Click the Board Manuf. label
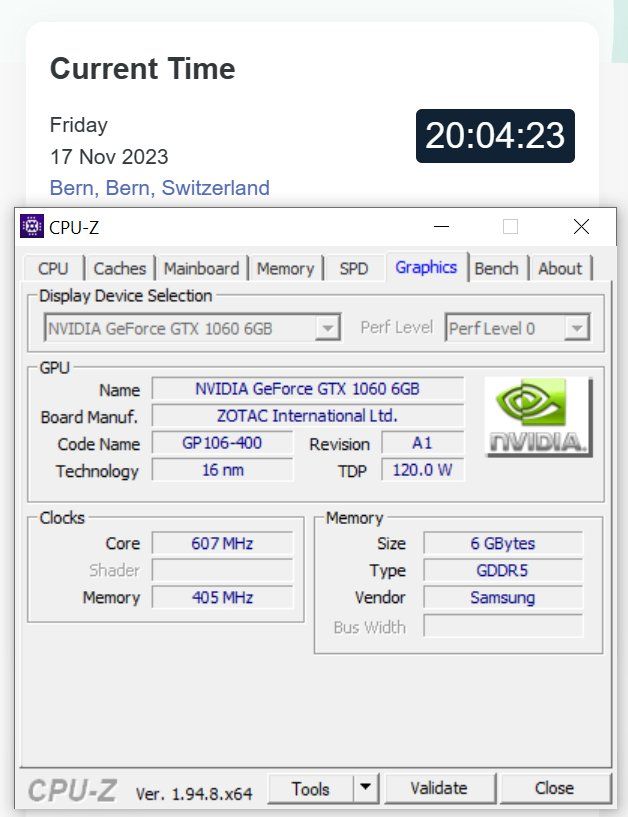628x817 pixels. coord(89,417)
